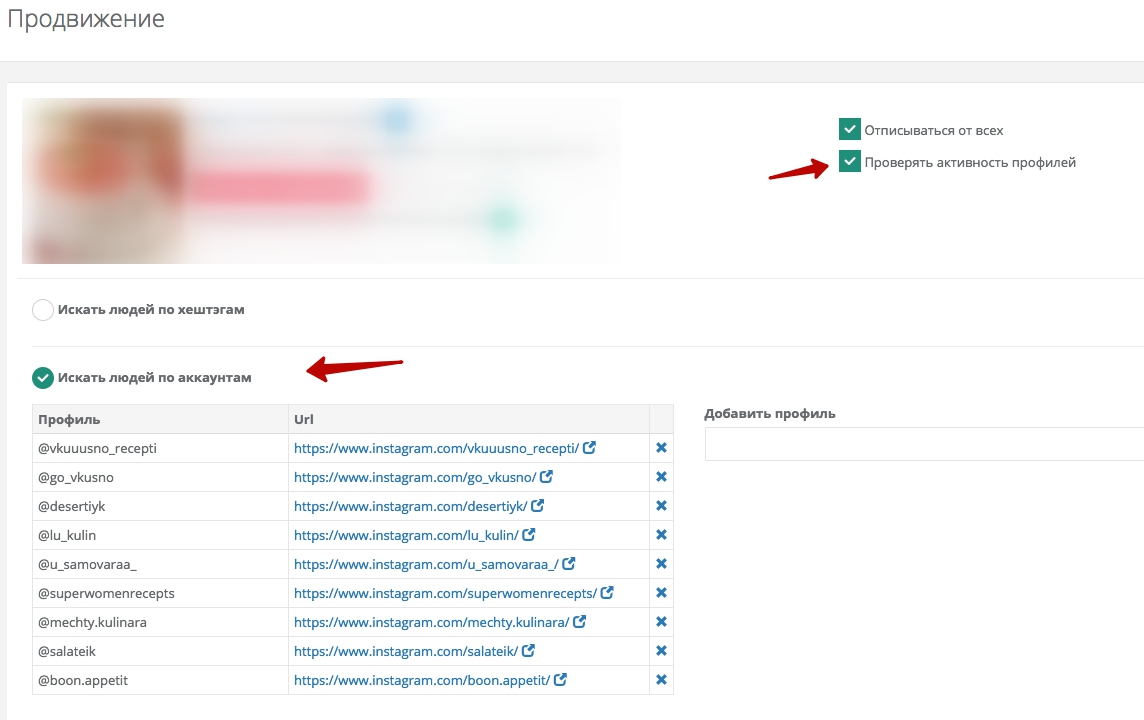Delete the @boon.appetit profile entry
This screenshot has height=720, width=1144.
[x=661, y=680]
